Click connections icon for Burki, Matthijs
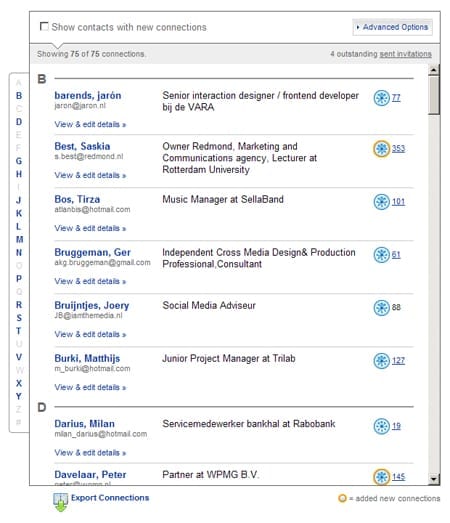The image size is (450, 523). click(x=381, y=361)
